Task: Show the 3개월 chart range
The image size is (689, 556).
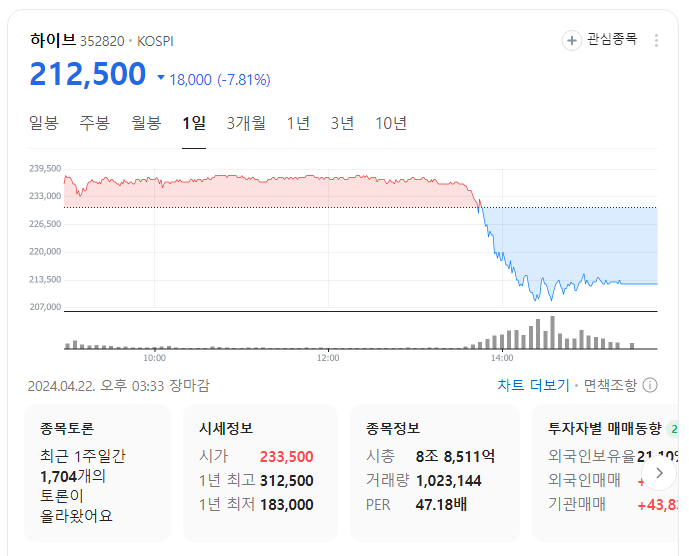Action: coord(246,123)
